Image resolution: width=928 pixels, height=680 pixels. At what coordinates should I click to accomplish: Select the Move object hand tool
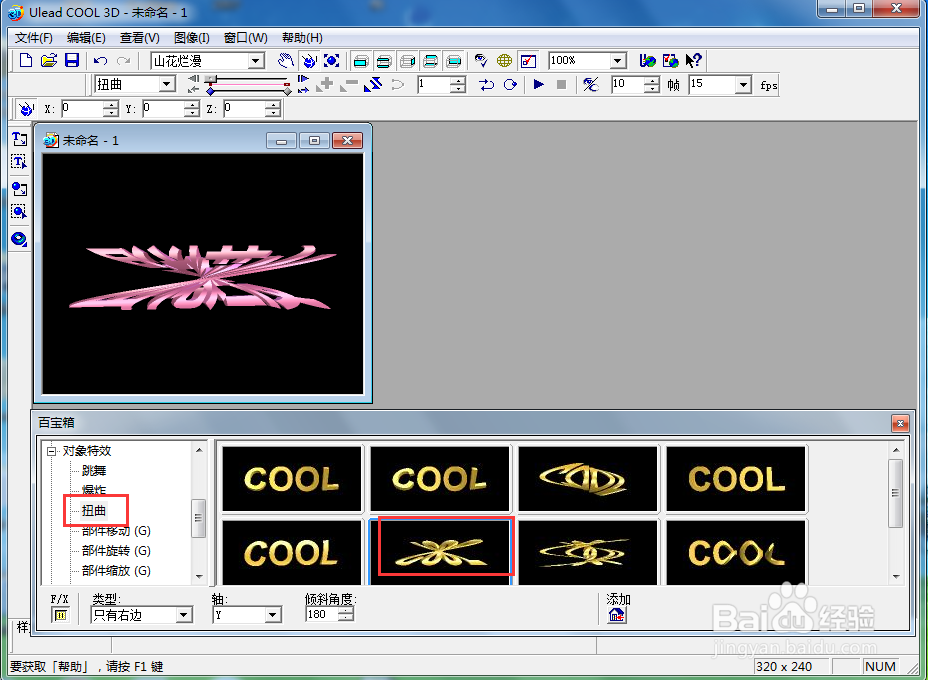pyautogui.click(x=286, y=60)
